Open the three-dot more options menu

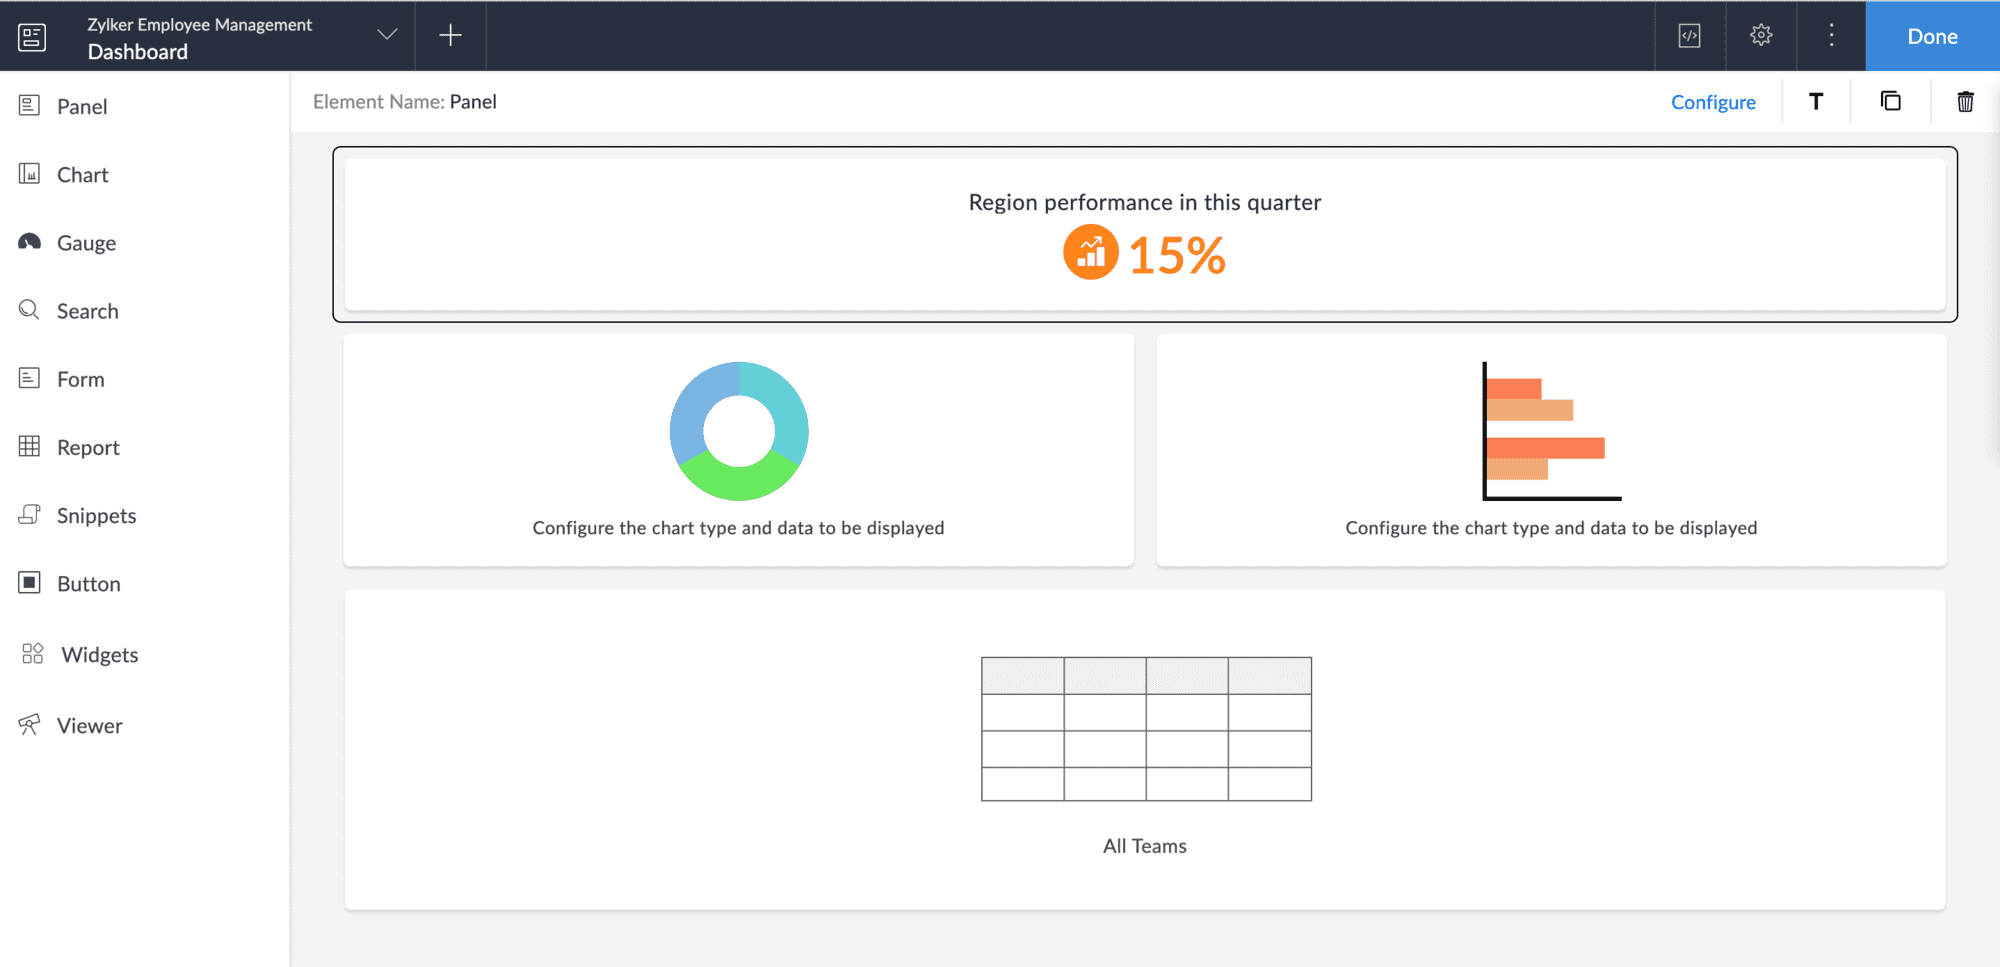(1831, 35)
